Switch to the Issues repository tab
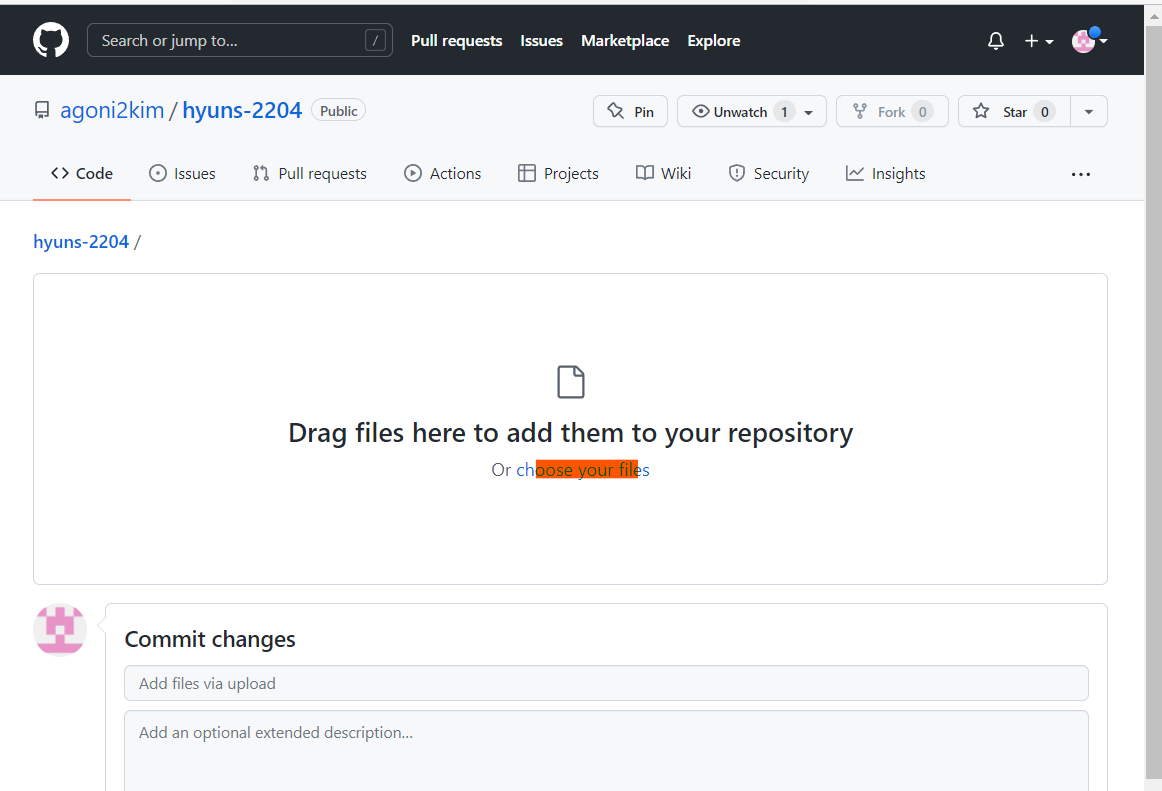 point(182,173)
